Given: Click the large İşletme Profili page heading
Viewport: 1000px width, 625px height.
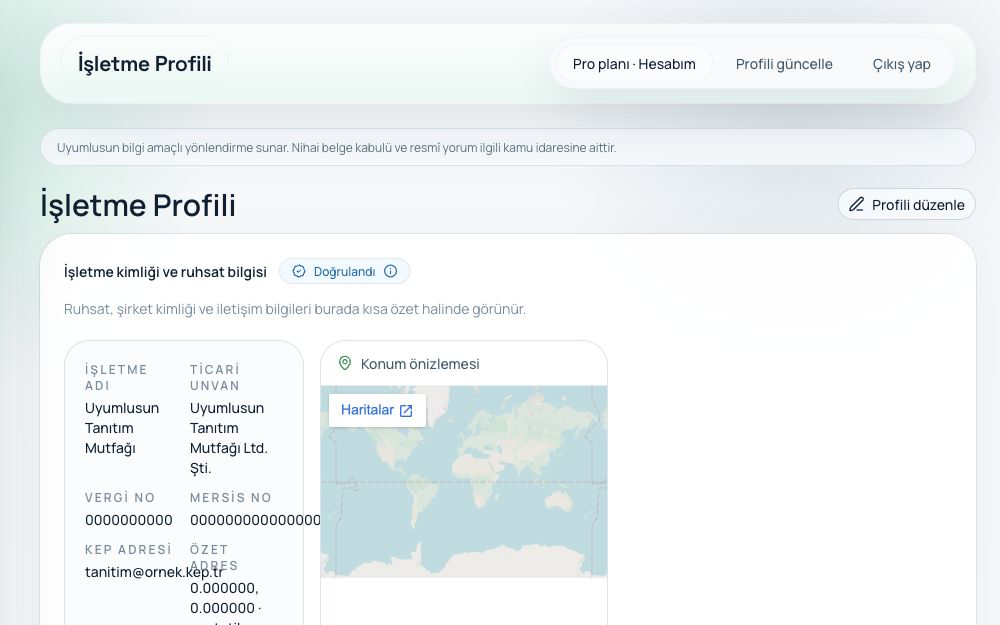Looking at the screenshot, I should (x=138, y=205).
